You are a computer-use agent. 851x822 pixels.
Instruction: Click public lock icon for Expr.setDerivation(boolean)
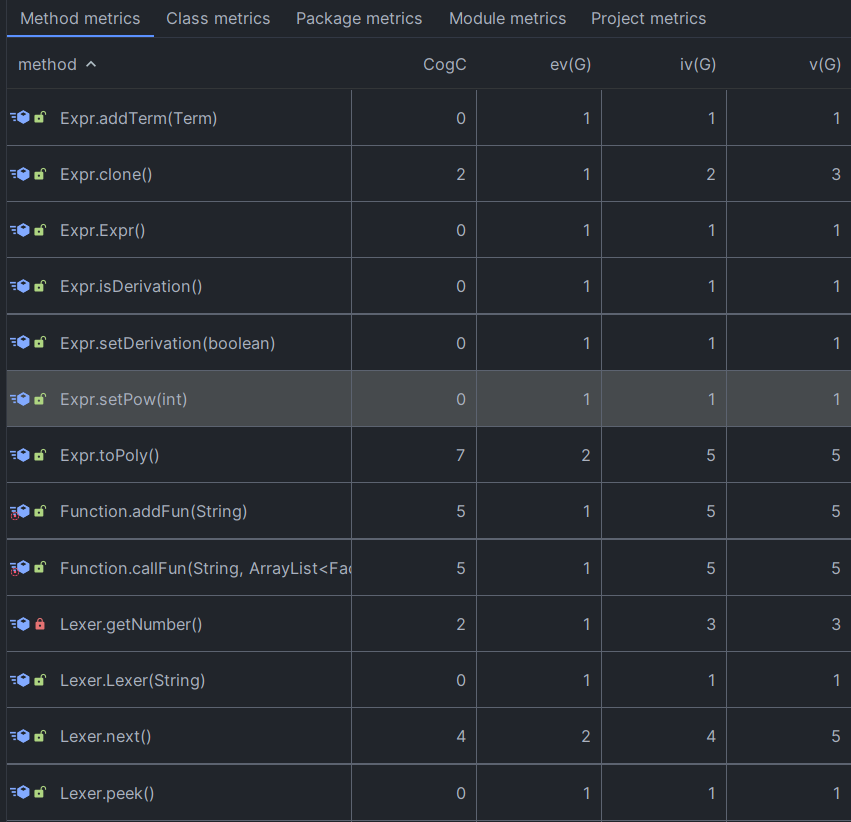[40, 342]
